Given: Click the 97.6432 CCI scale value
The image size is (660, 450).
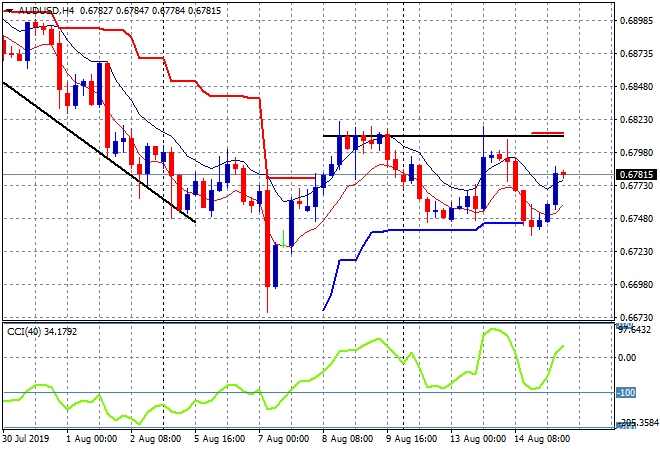Looking at the screenshot, I should pyautogui.click(x=634, y=329).
